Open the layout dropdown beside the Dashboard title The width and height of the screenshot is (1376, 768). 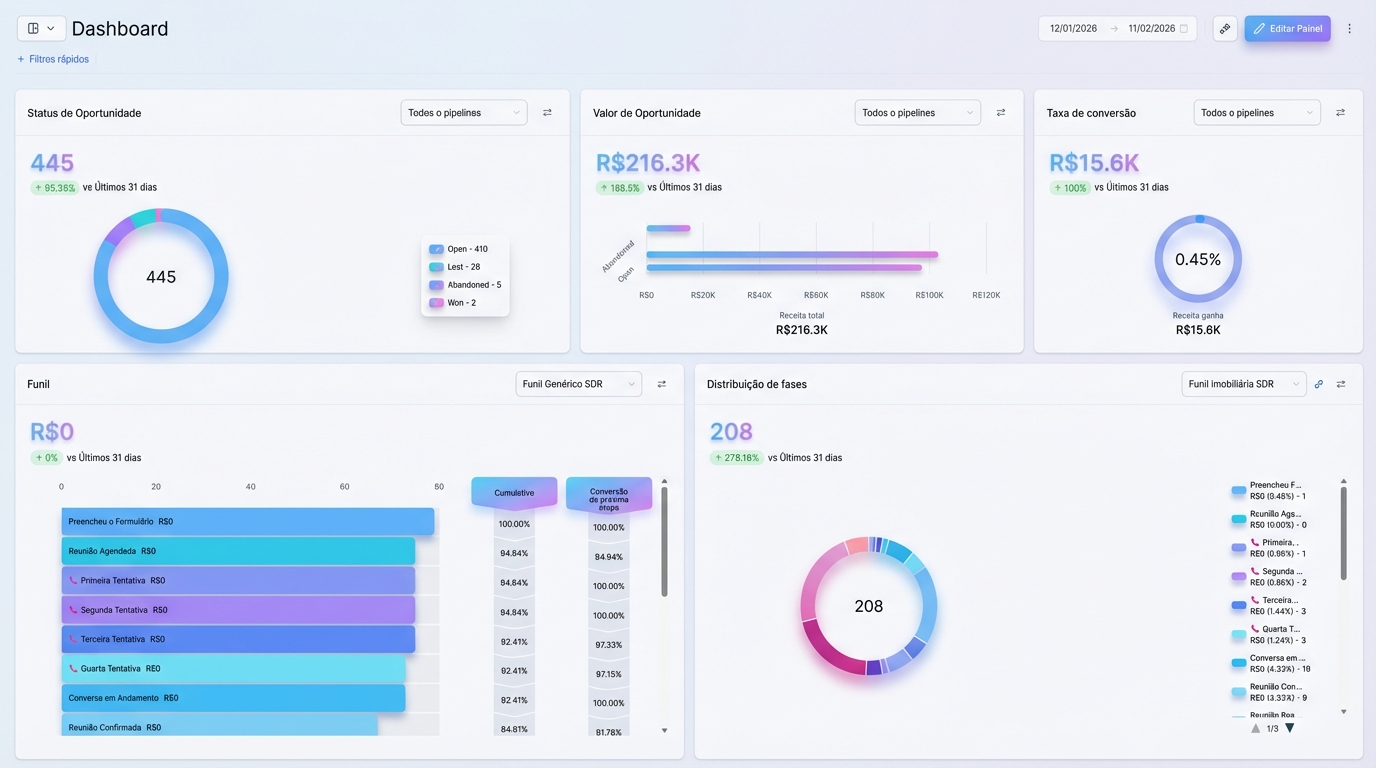(x=41, y=29)
